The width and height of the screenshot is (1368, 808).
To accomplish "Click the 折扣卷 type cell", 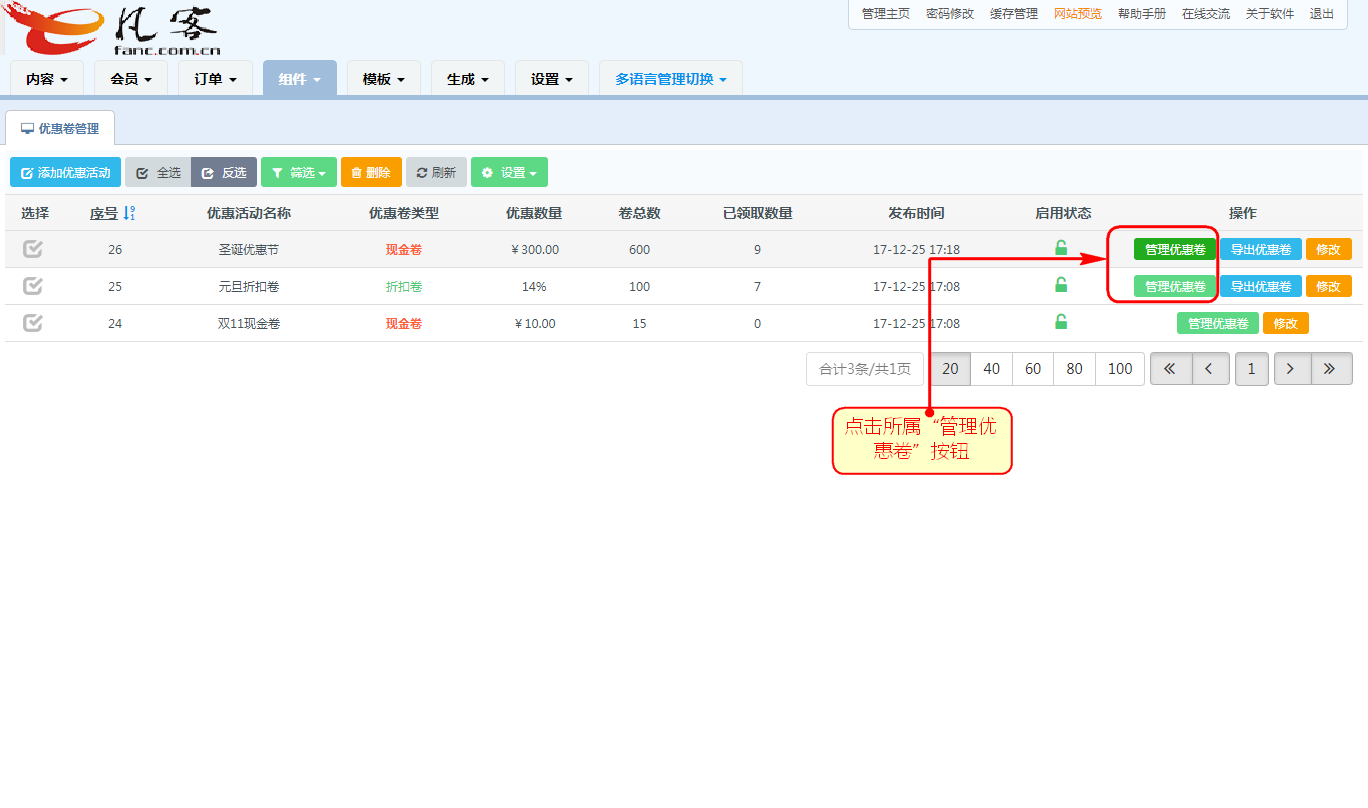I will [x=404, y=287].
